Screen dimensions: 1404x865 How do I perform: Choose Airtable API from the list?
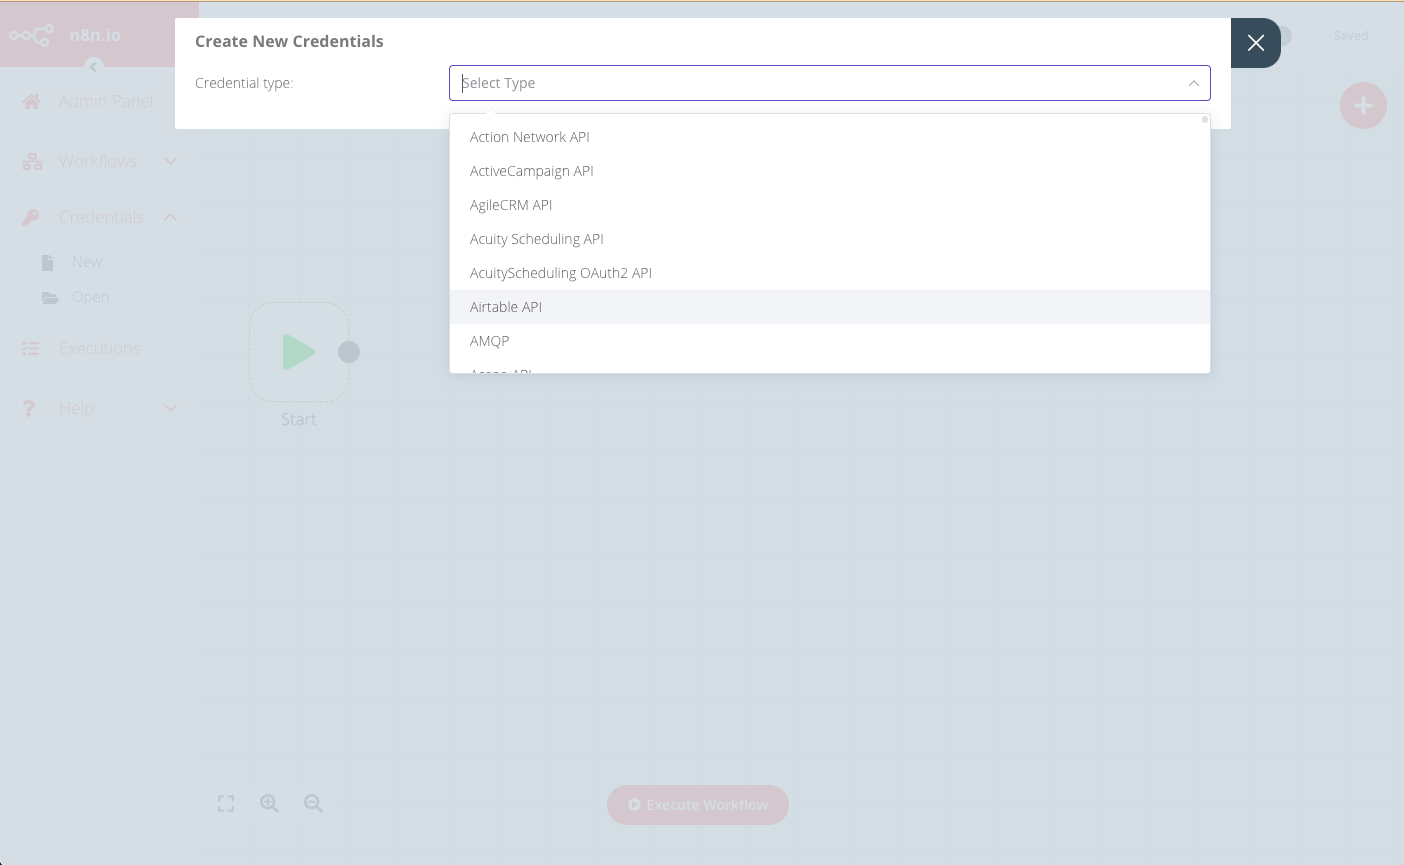tap(506, 306)
